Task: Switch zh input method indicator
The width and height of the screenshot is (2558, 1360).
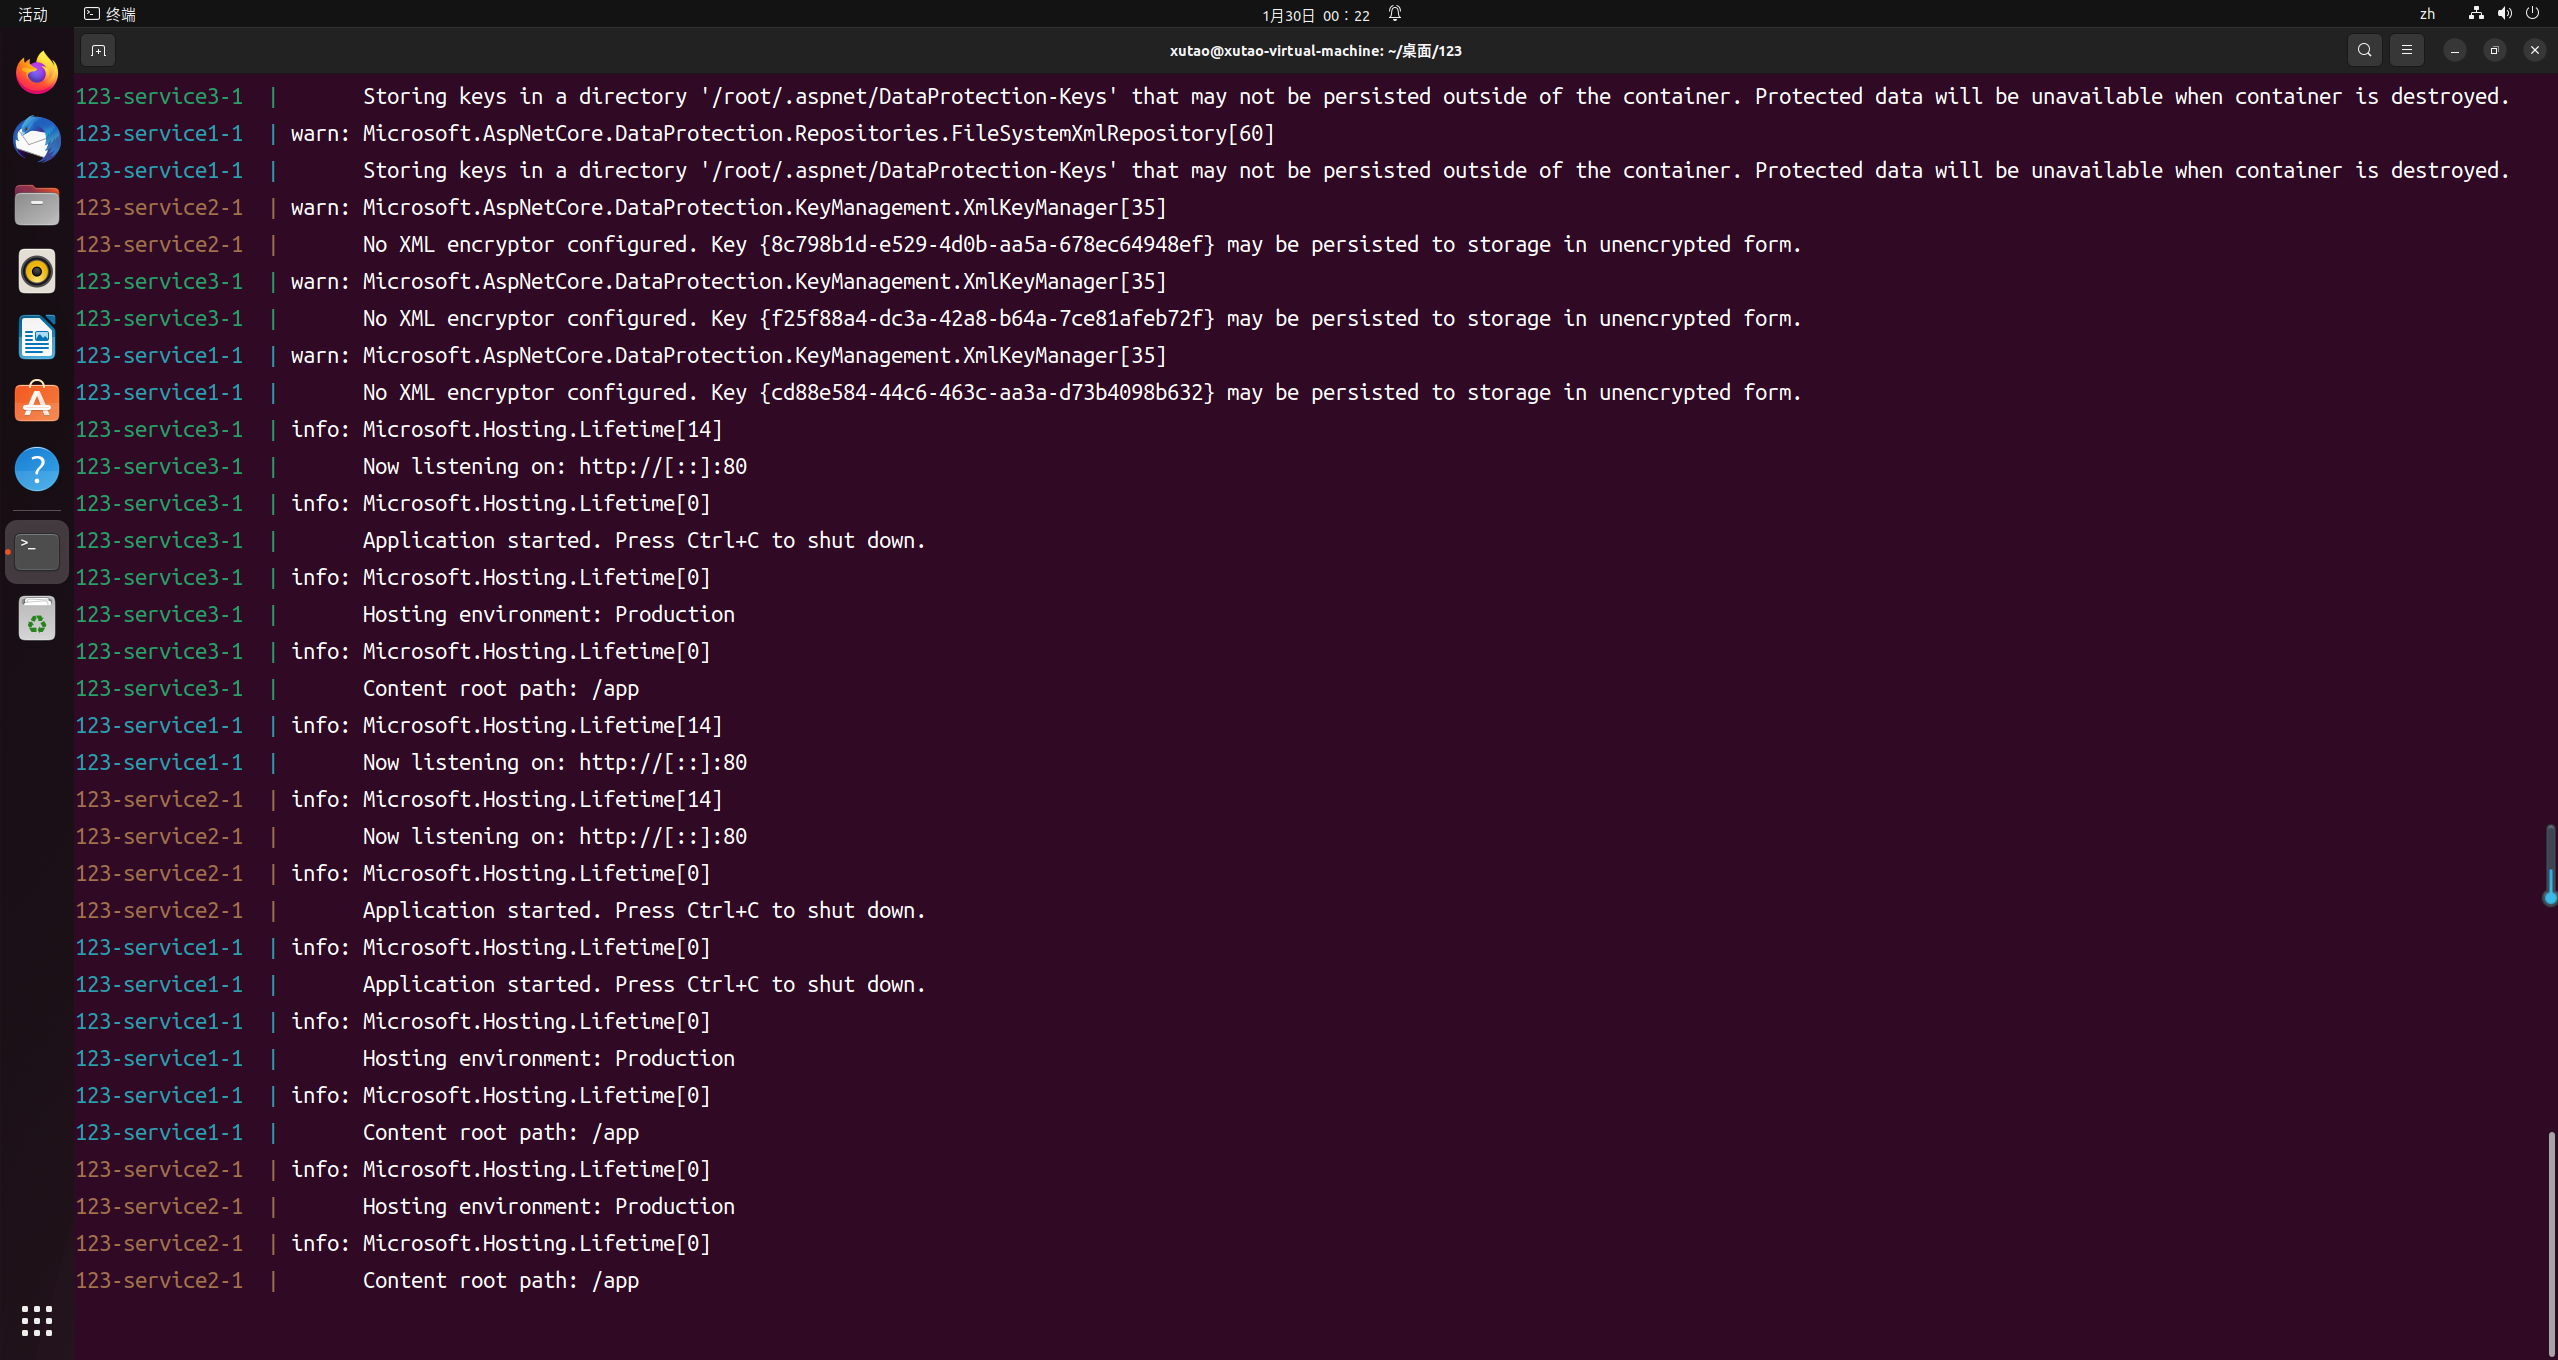Action: [x=2427, y=14]
